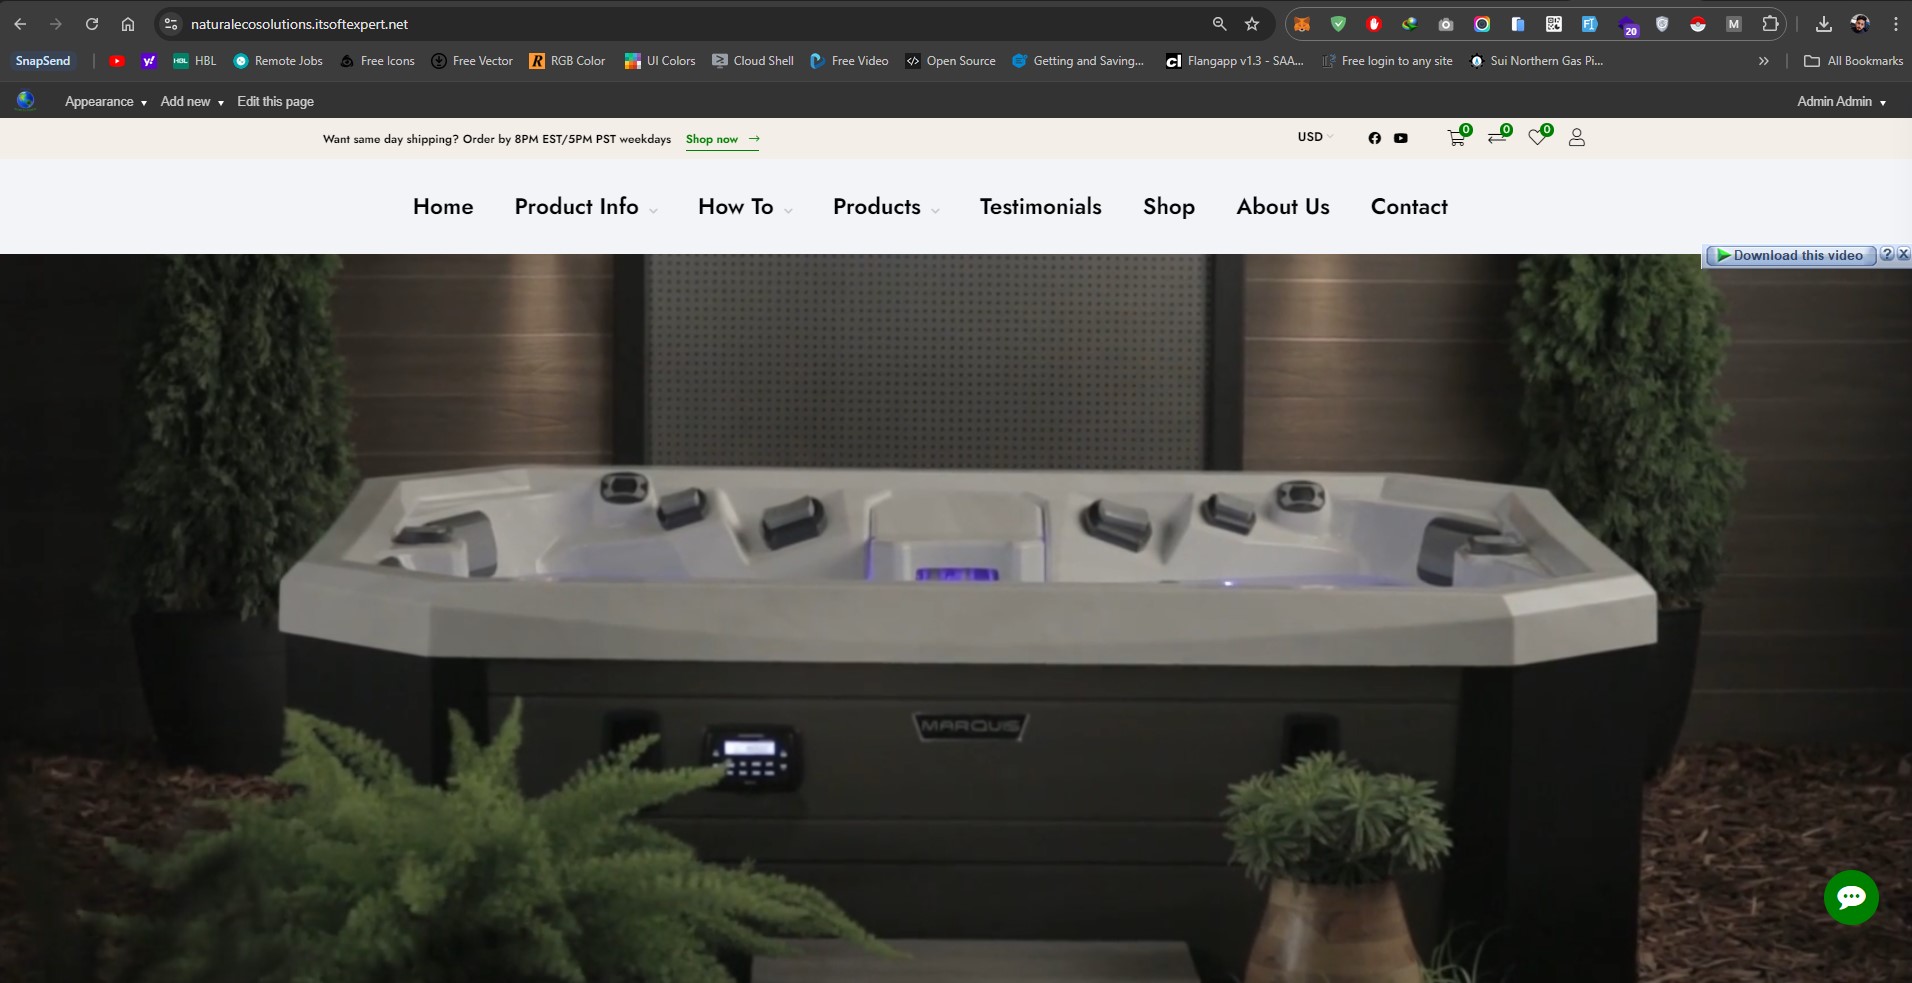Open the Appearance admin menu
Viewport: 1912px width, 983px height.
tap(105, 102)
